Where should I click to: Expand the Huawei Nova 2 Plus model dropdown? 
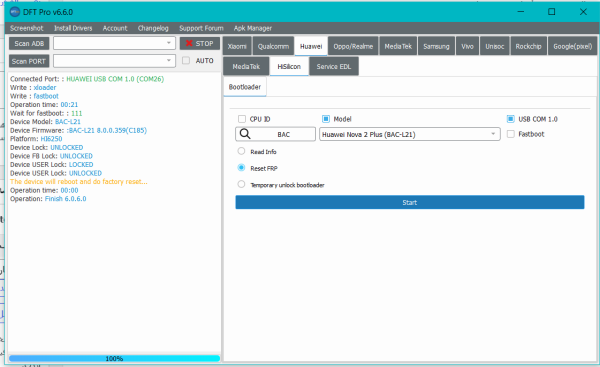[x=409, y=134]
